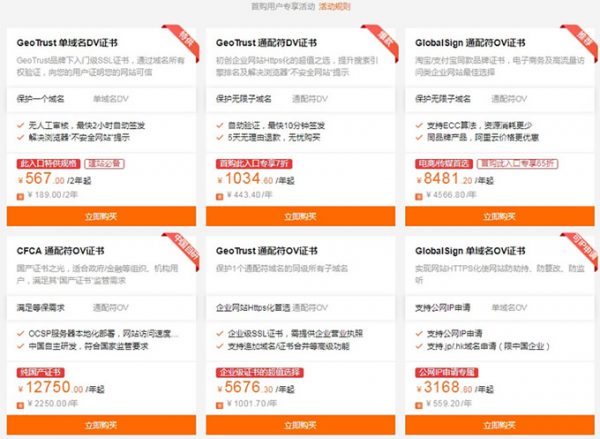
Task: Click the 电商/传媒首选 red tag
Action: (x=444, y=164)
